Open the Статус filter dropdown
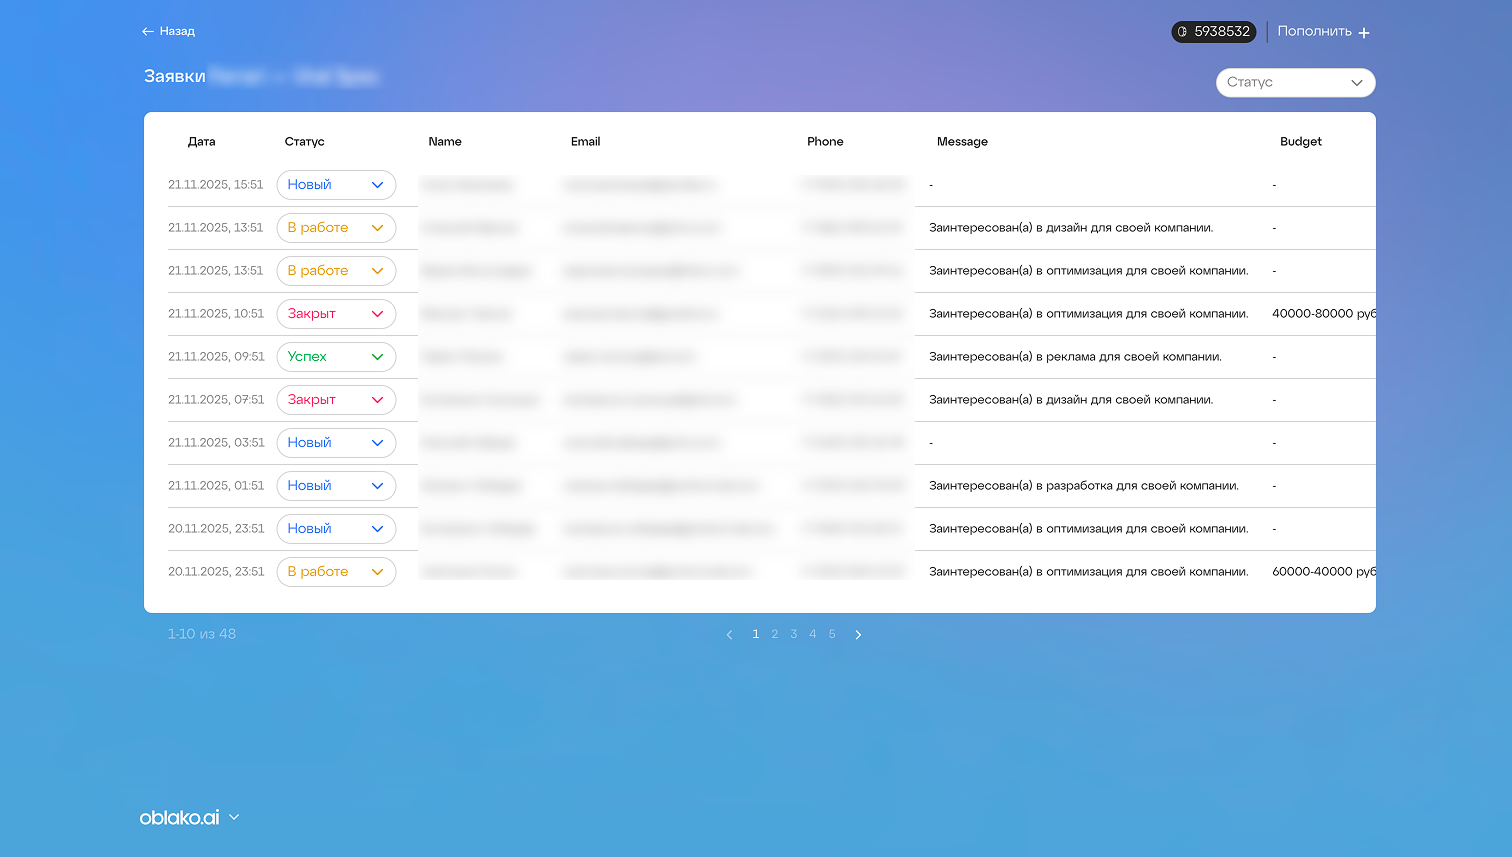The height and width of the screenshot is (857, 1512). click(1295, 83)
